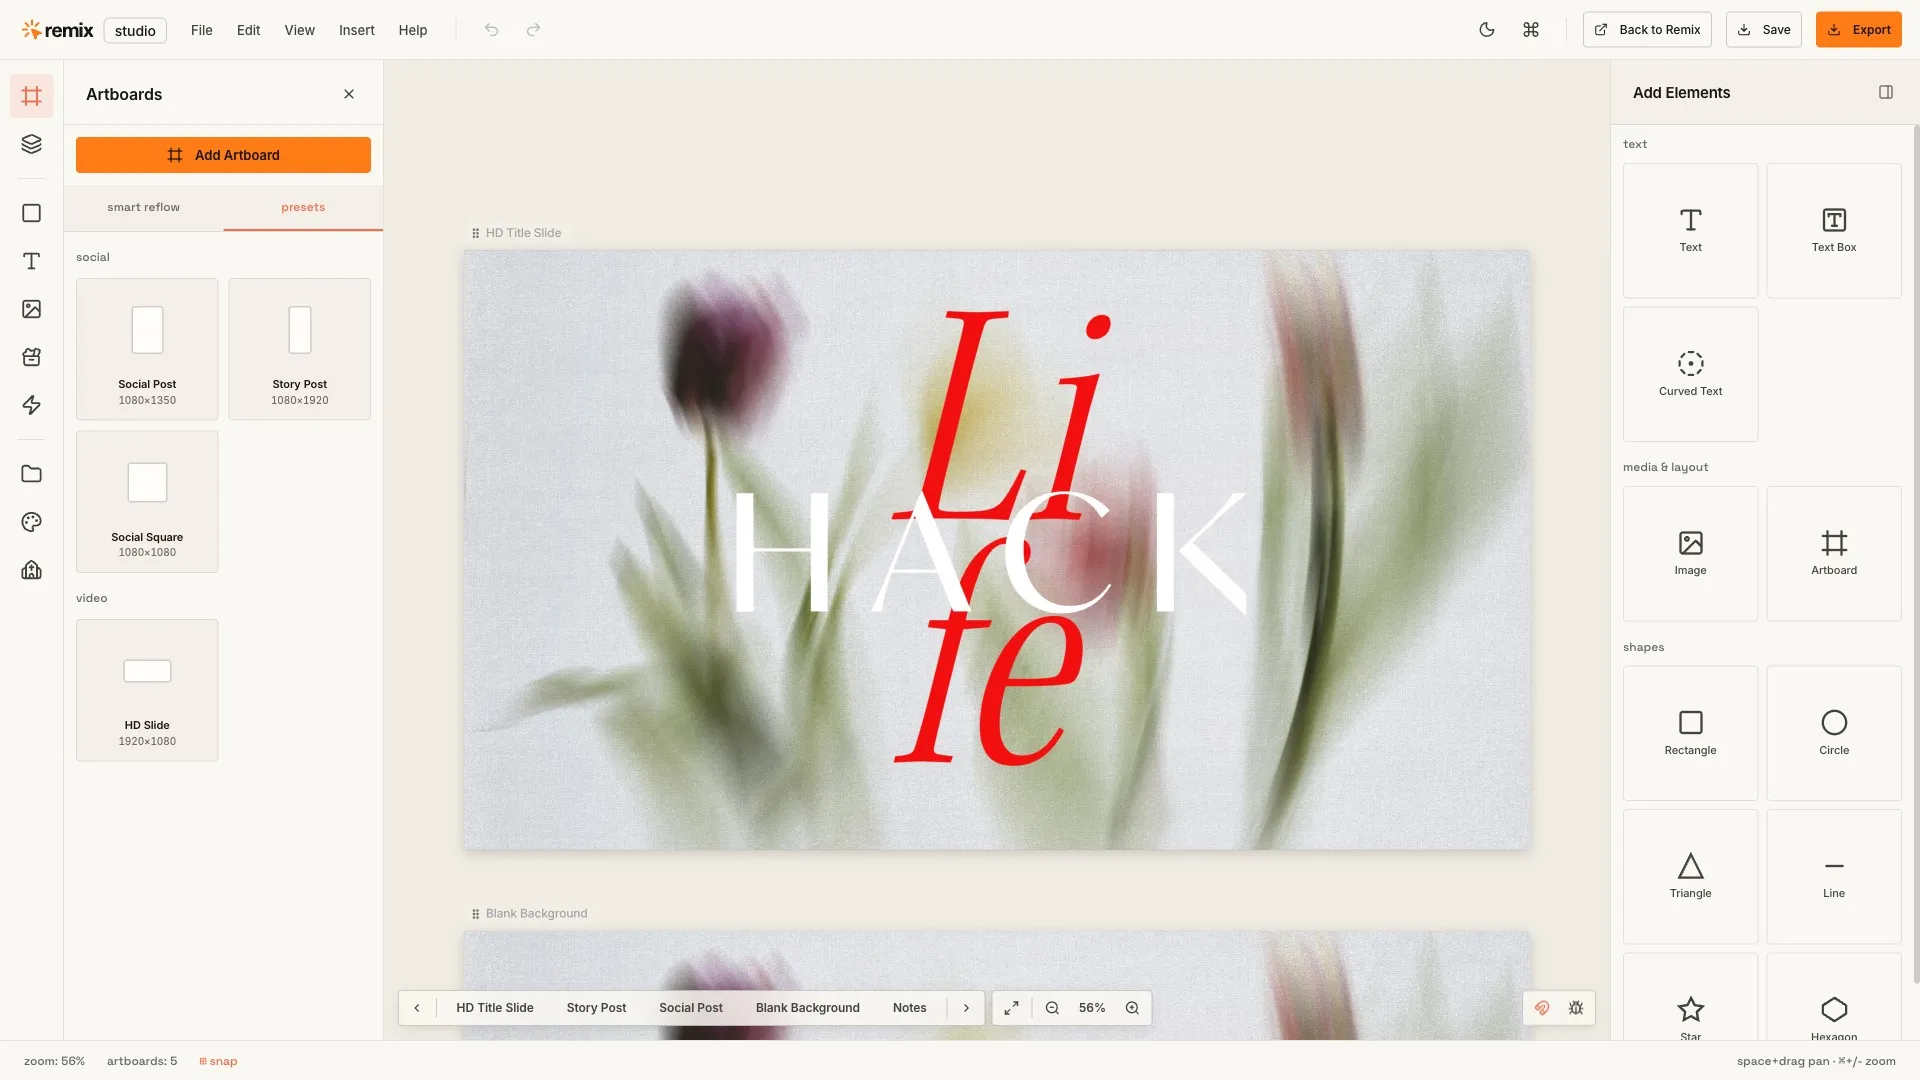Click the redo arrow icon

[x=533, y=30]
